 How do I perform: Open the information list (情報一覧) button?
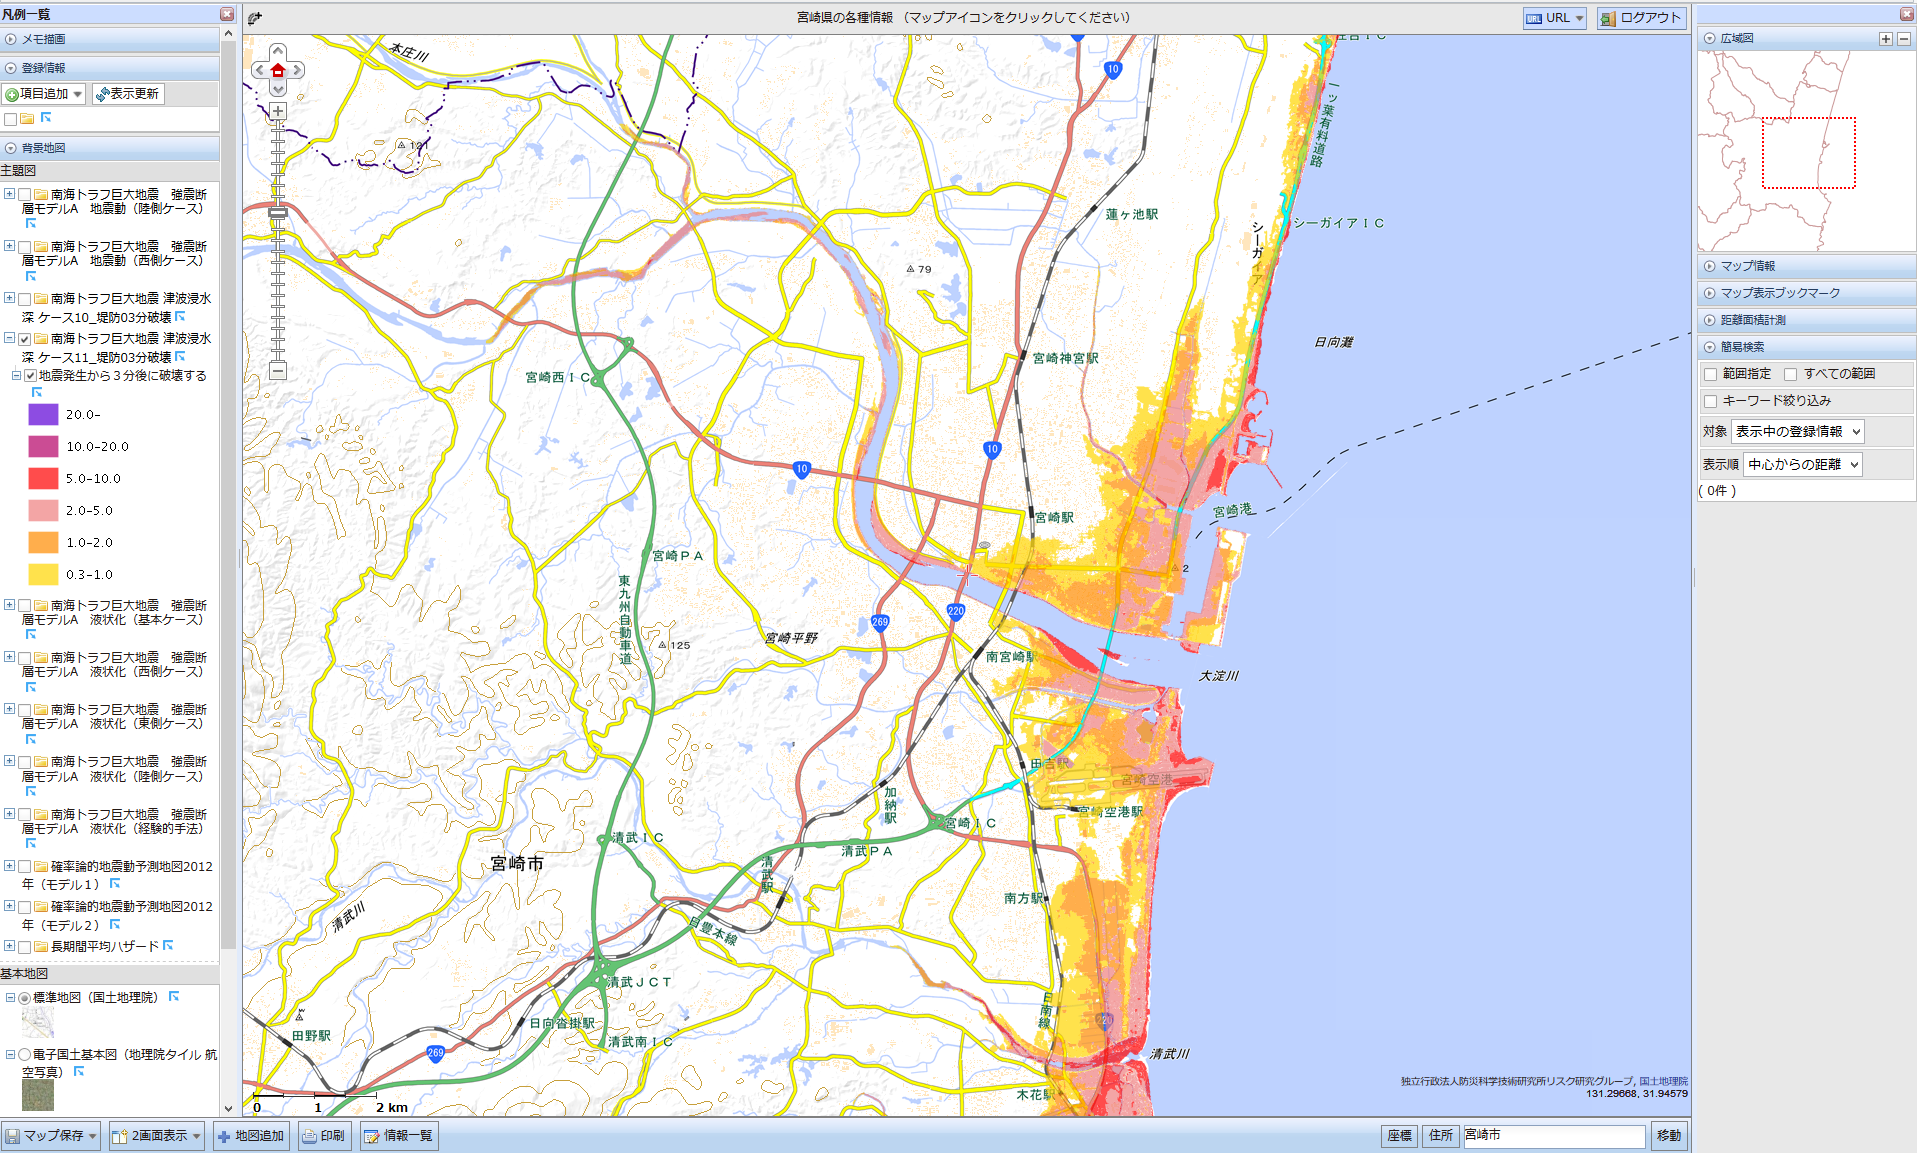tap(398, 1136)
